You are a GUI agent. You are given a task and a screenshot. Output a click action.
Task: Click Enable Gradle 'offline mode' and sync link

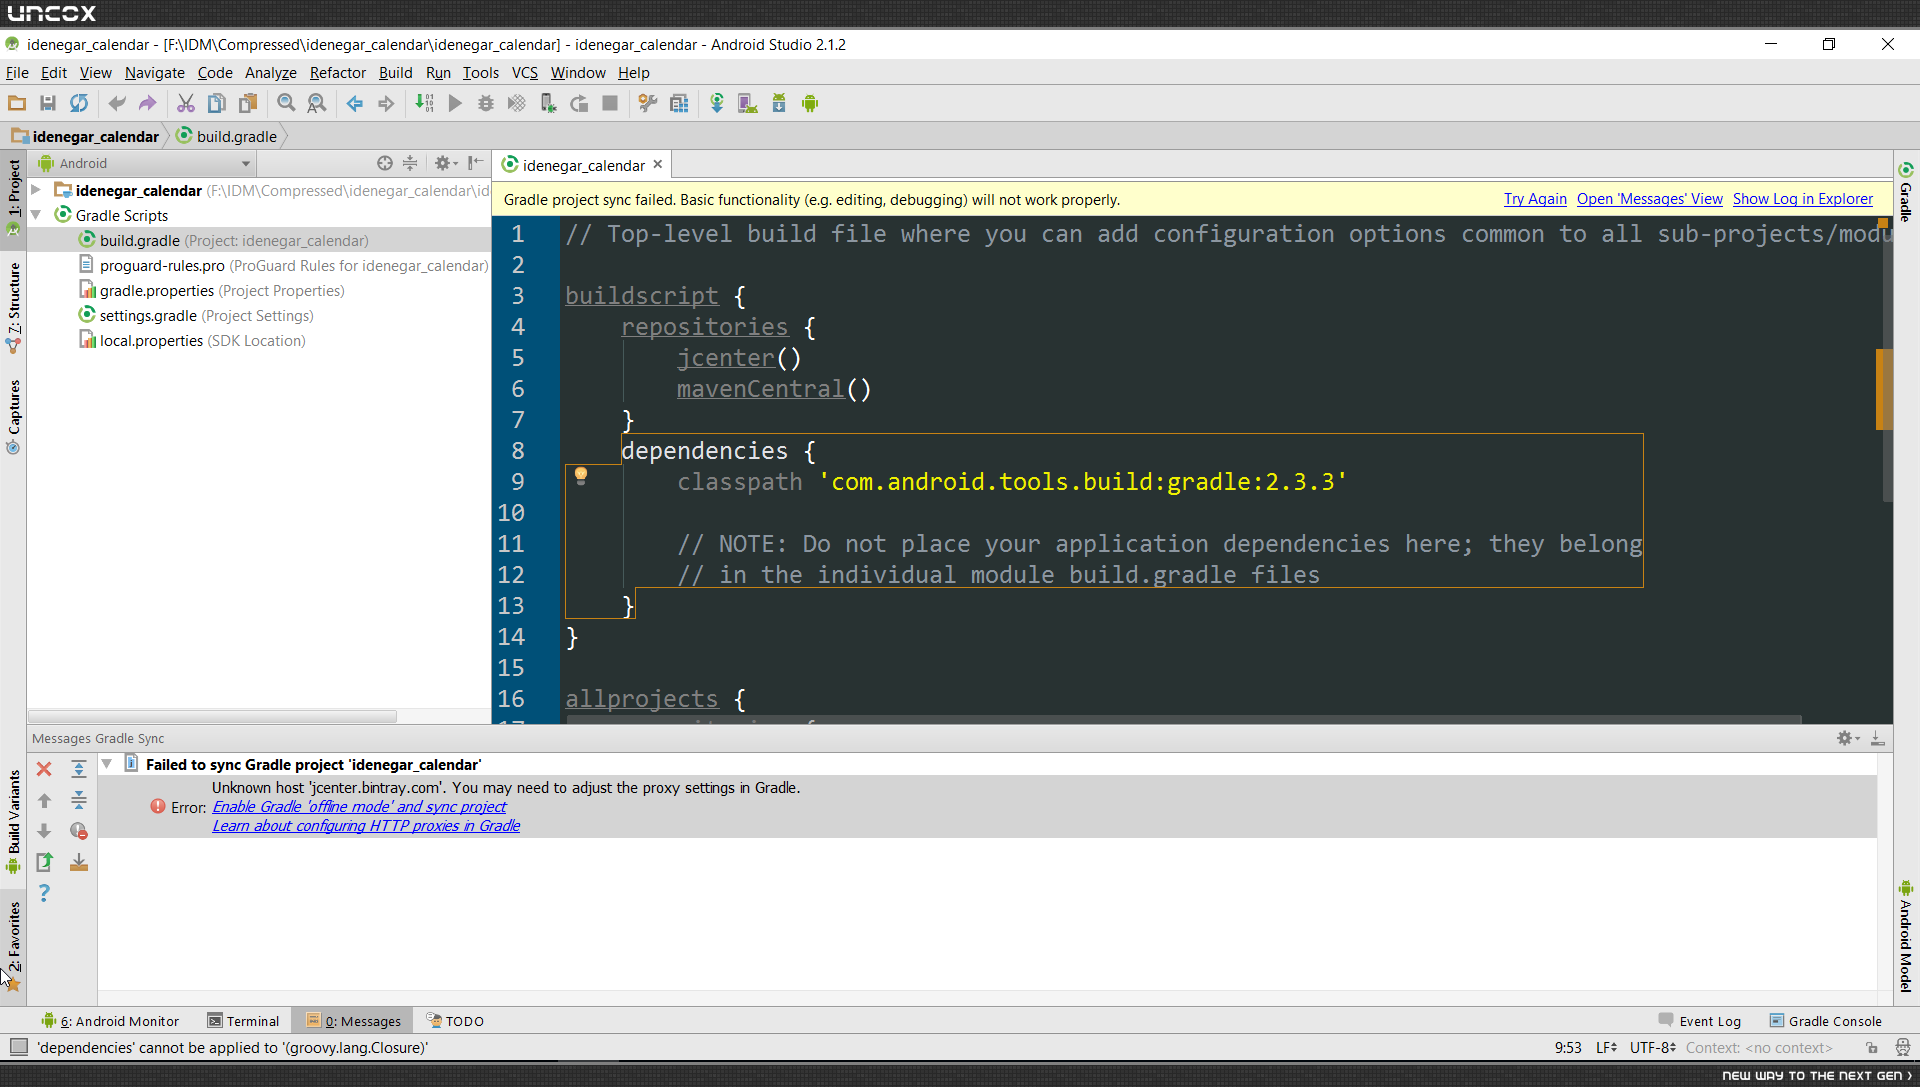(x=359, y=807)
